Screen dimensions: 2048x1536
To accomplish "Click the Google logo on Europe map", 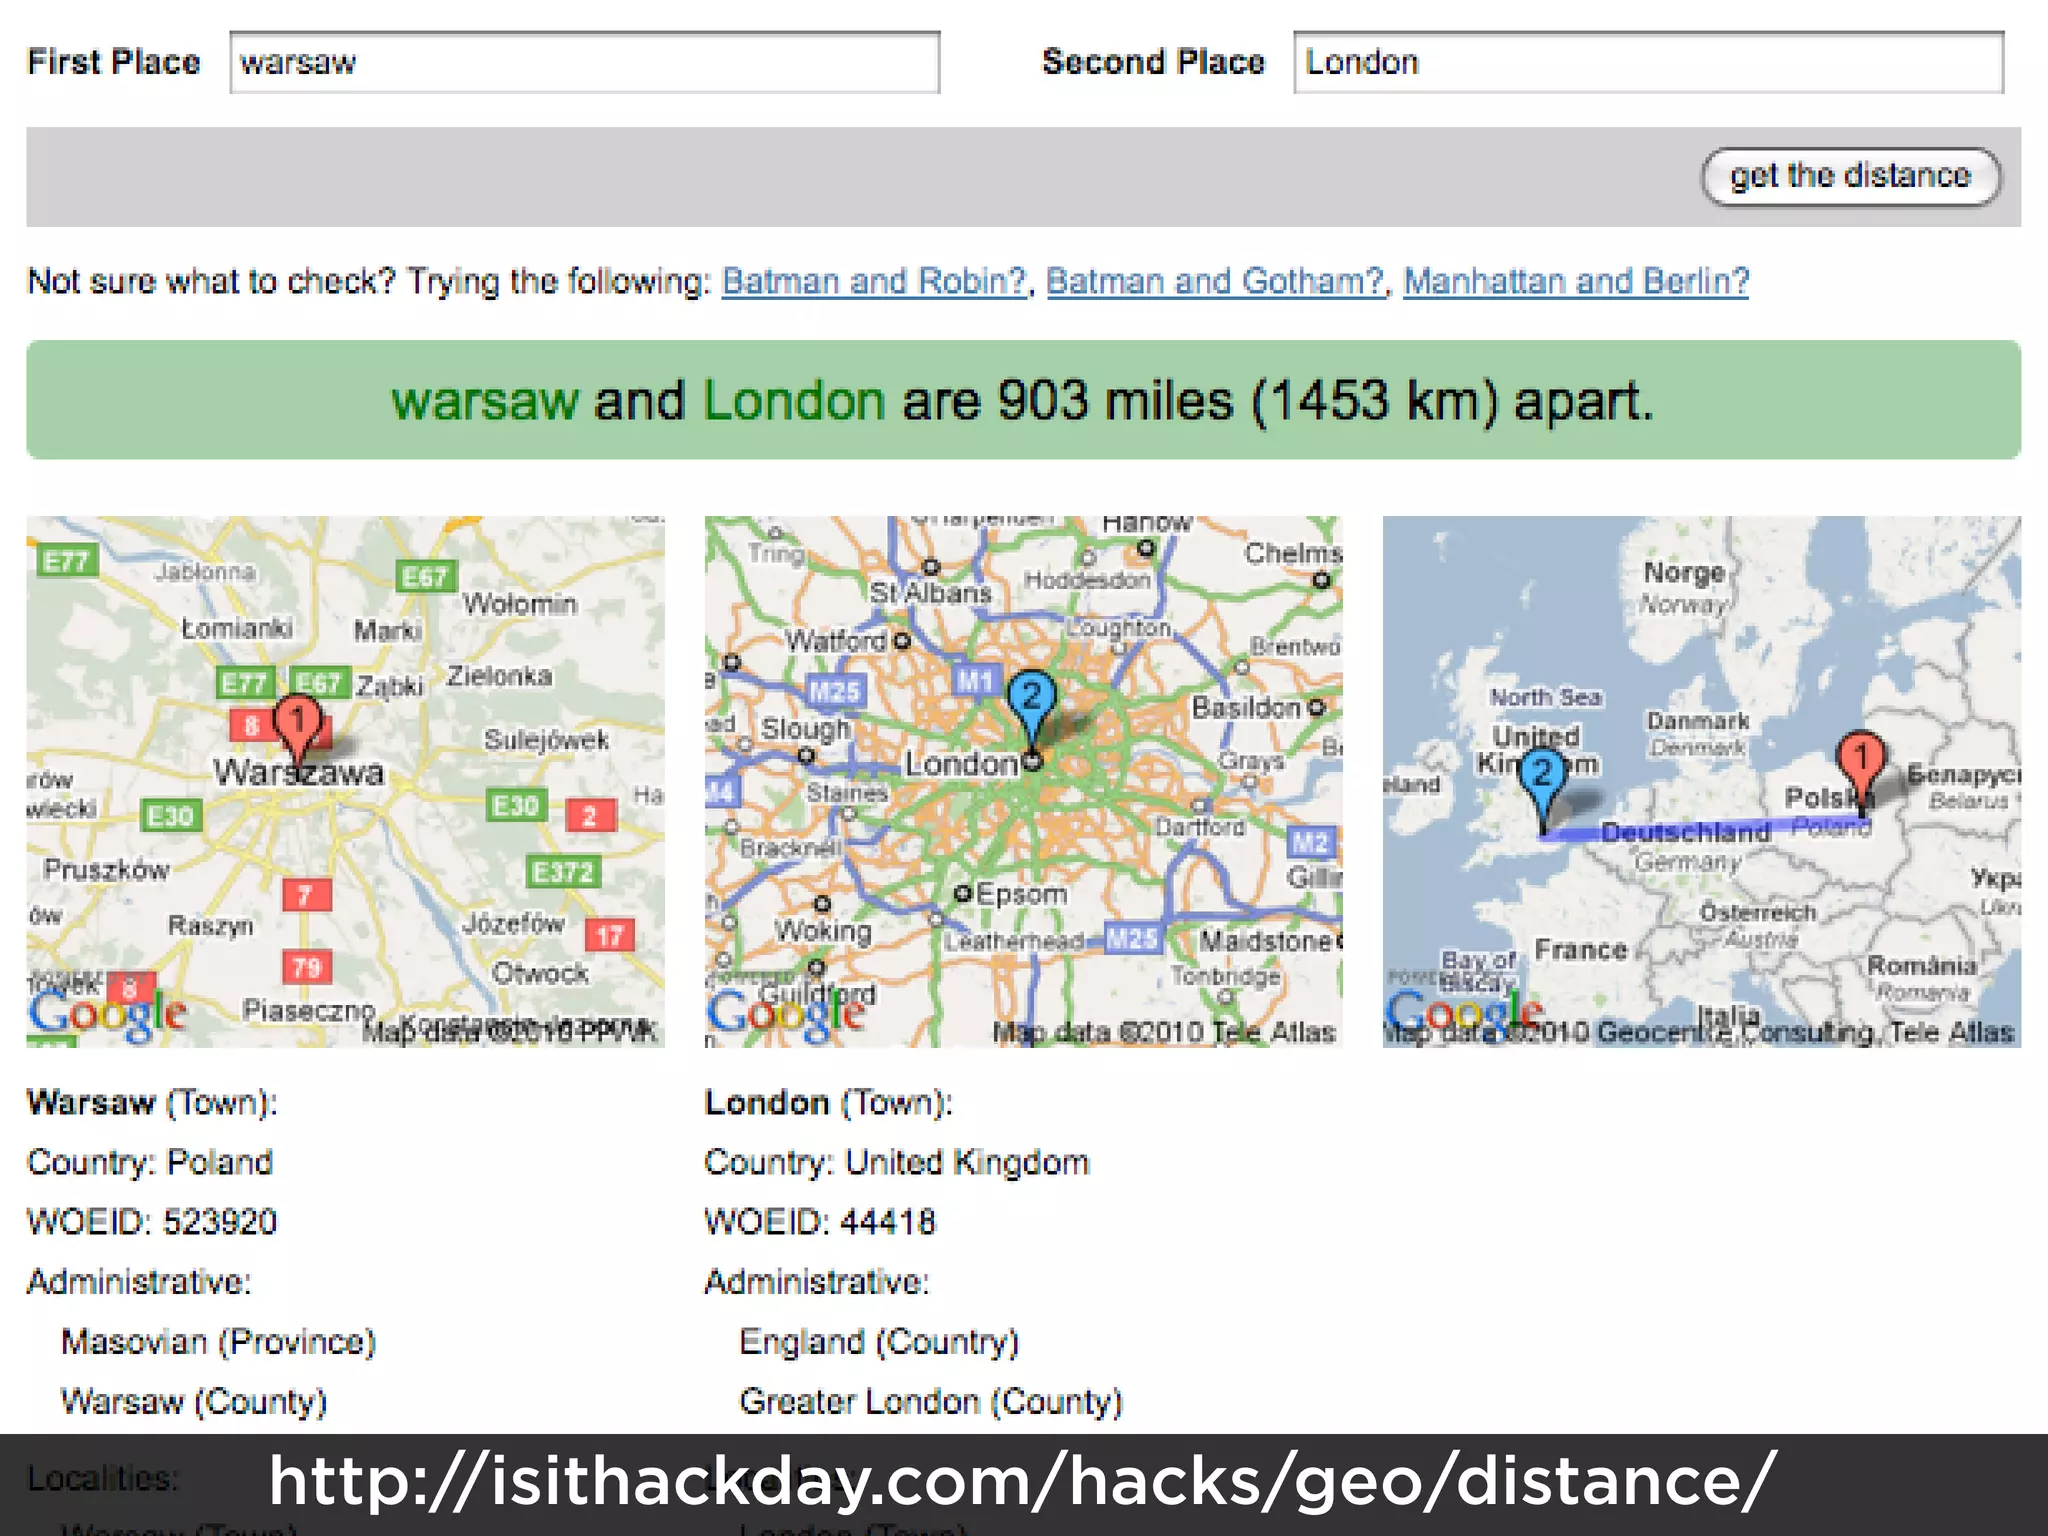I will point(1464,1013).
